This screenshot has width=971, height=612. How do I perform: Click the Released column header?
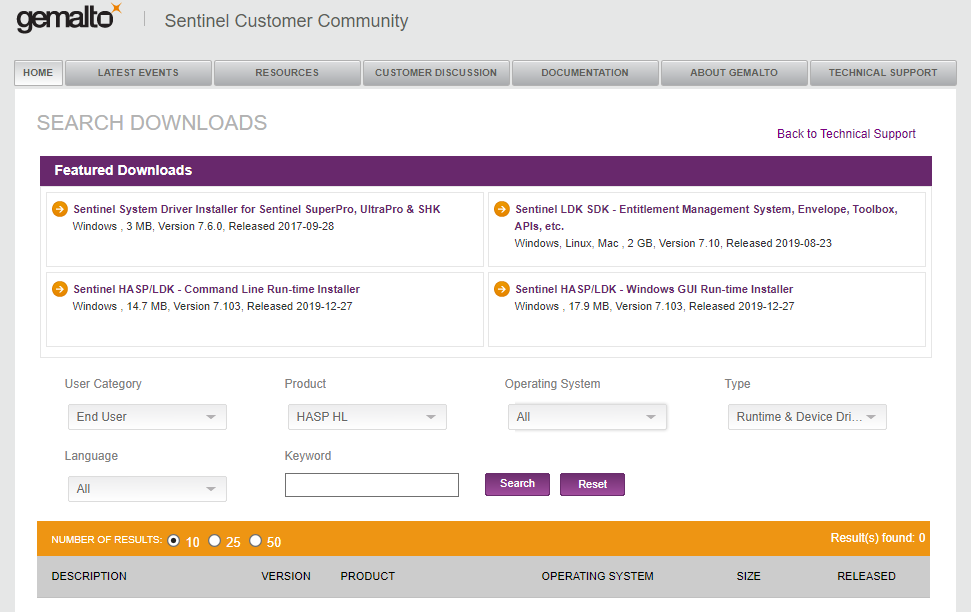point(866,576)
